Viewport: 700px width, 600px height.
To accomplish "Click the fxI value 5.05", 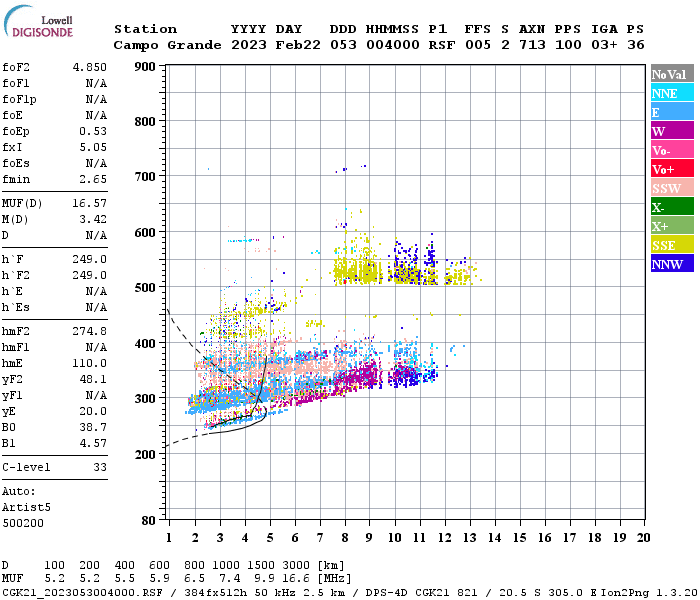I will (93, 147).
